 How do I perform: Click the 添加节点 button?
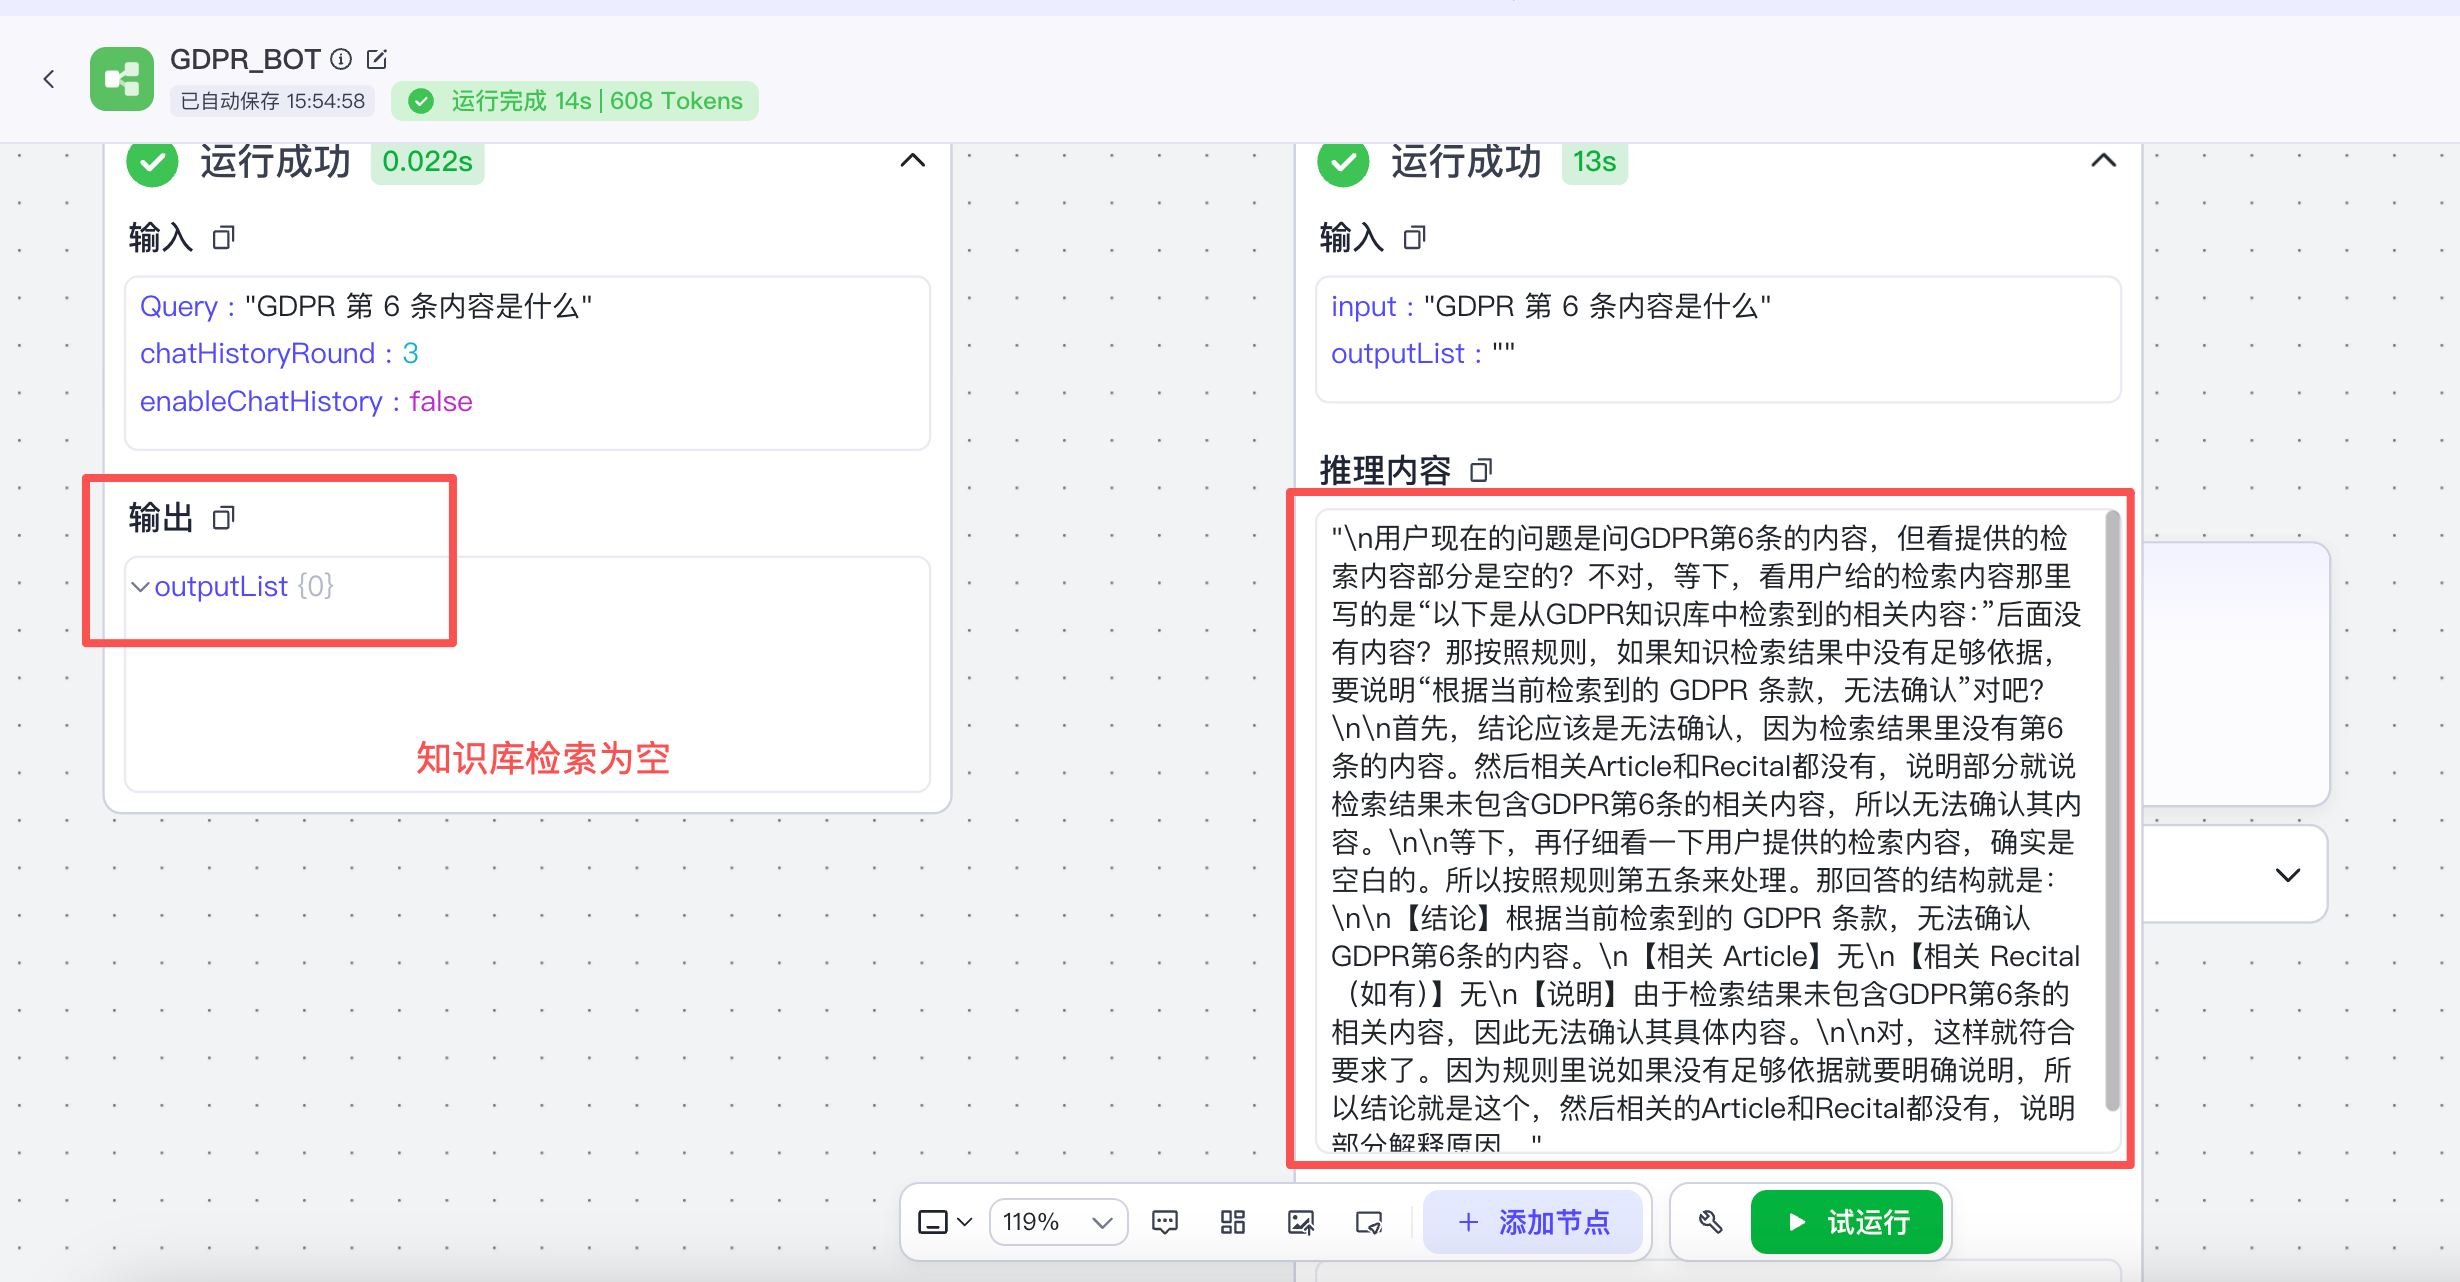pos(1534,1222)
